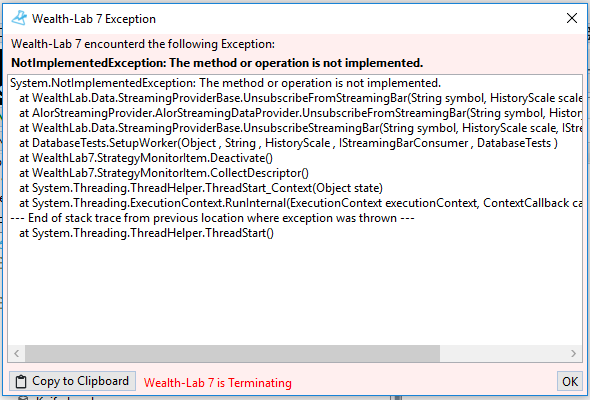The height and width of the screenshot is (400, 590).
Task: Click the 'End of stack trace' separator line
Action: [212, 218]
